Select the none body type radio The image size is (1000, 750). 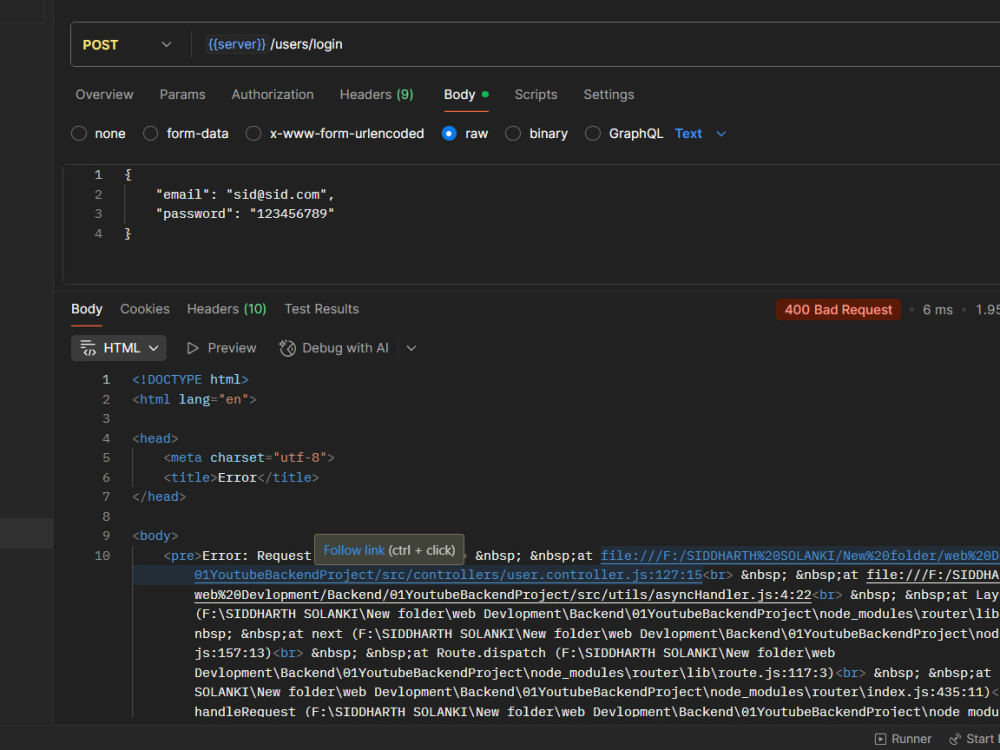(79, 133)
